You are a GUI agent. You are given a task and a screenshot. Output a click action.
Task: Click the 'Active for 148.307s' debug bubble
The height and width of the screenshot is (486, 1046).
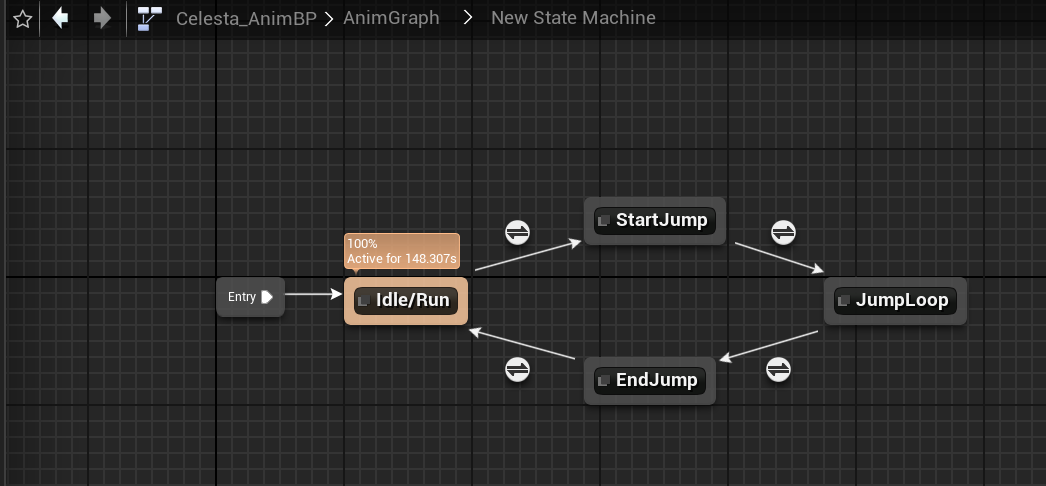tap(402, 251)
